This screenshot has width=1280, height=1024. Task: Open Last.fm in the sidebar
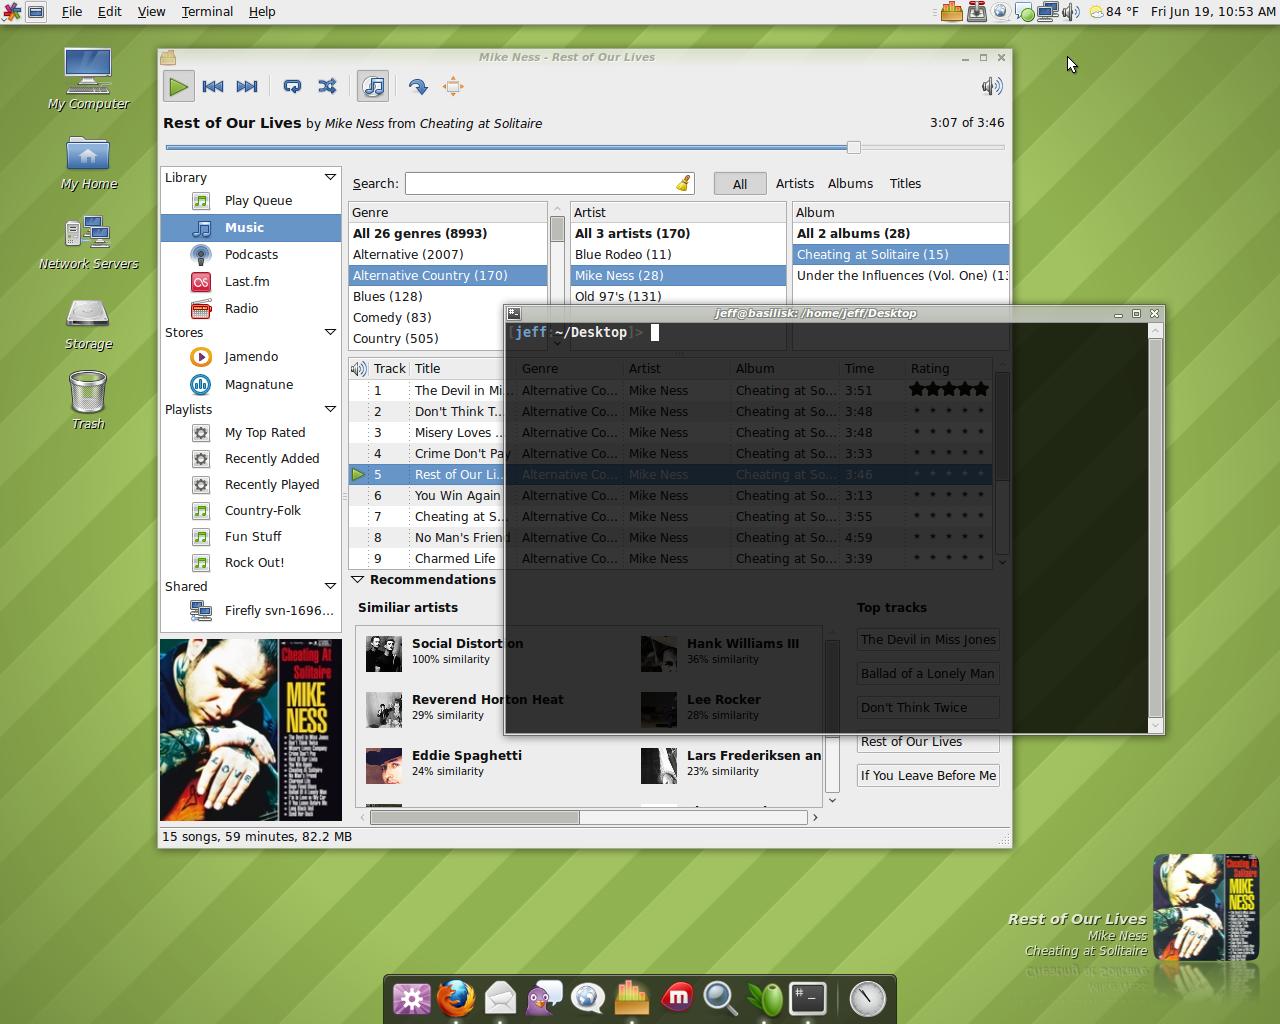pyautogui.click(x=251, y=281)
